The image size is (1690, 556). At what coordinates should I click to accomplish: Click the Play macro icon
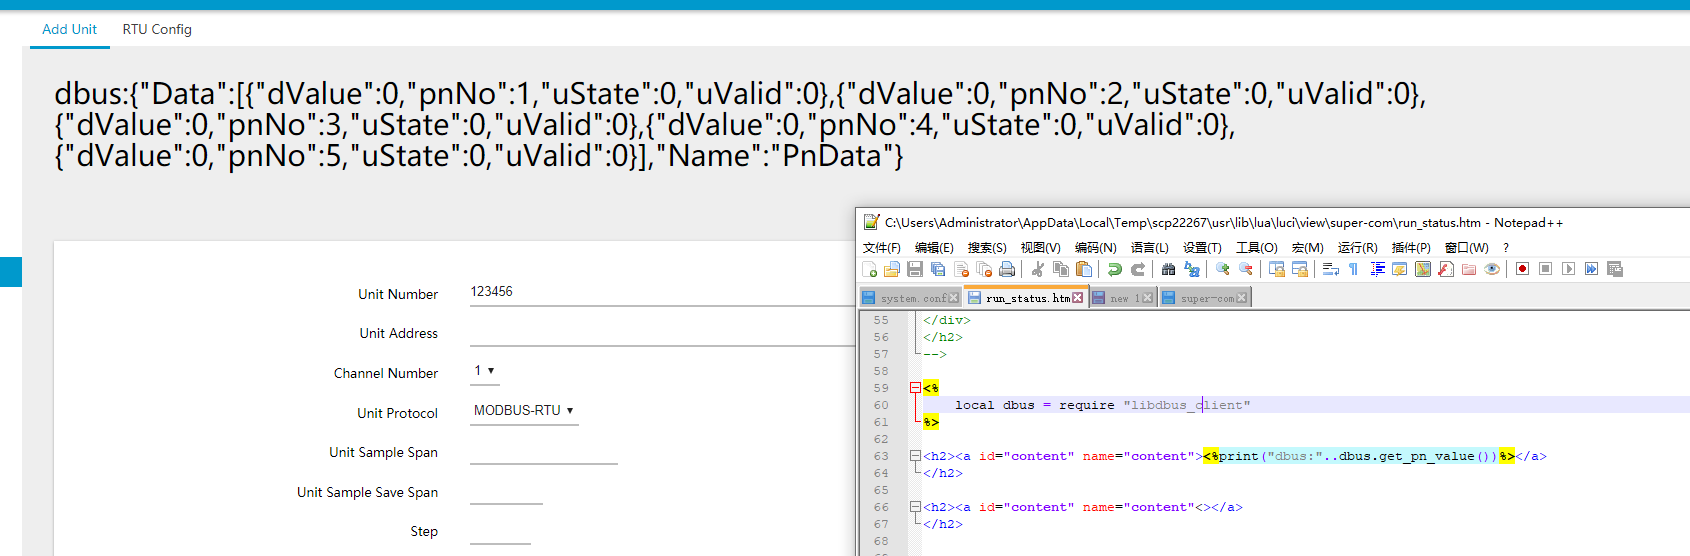(x=1568, y=269)
